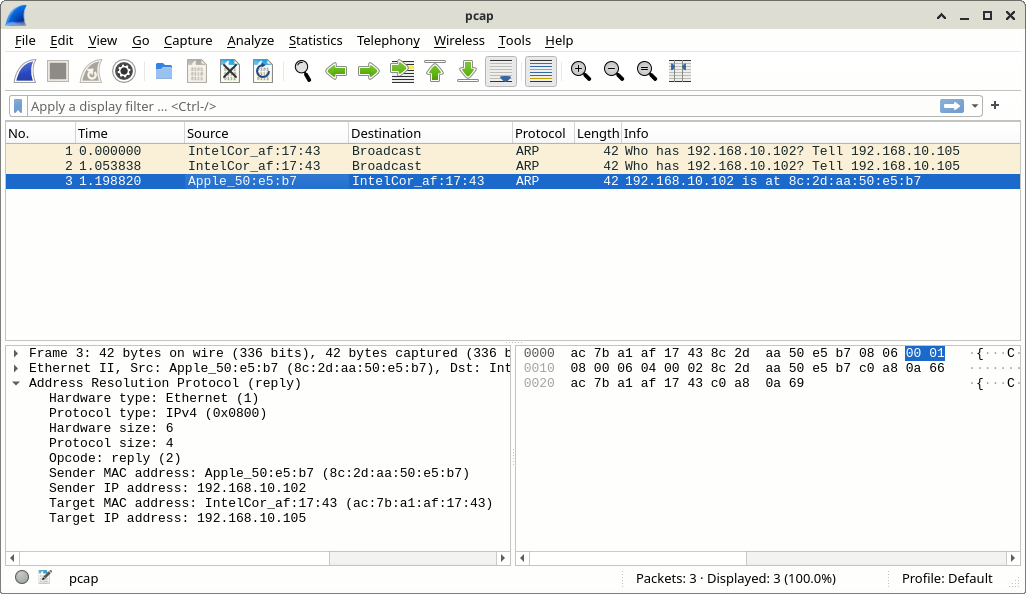Open the Help menu
The width and height of the screenshot is (1026, 594).
[559, 41]
